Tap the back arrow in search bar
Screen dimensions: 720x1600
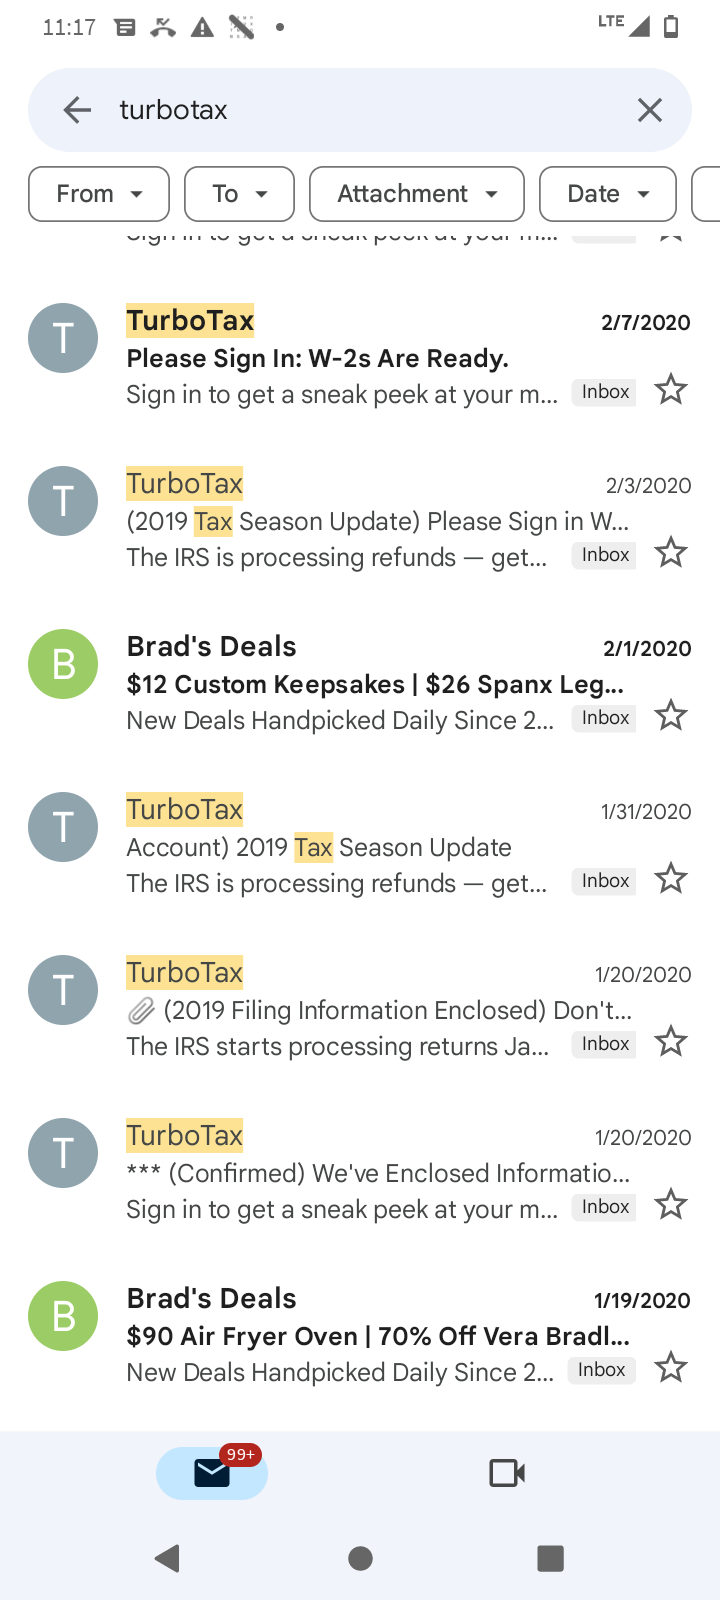pos(76,110)
